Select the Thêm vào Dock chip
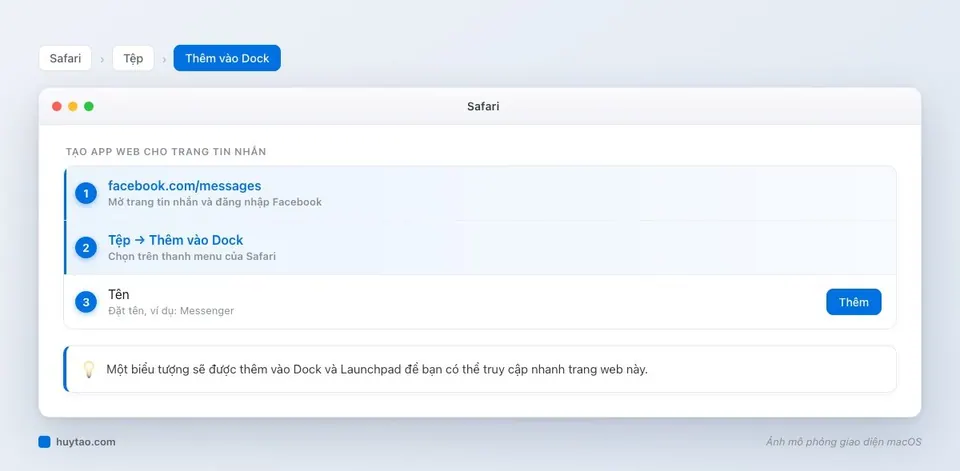 227,58
